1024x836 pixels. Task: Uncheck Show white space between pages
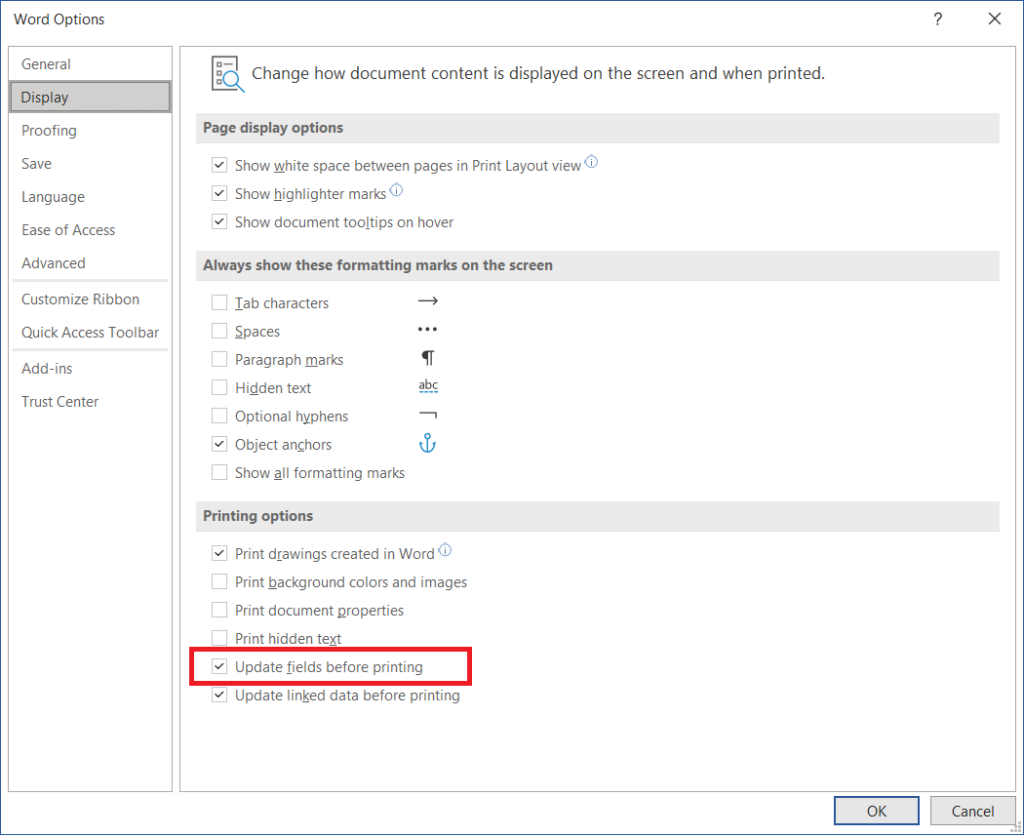click(x=219, y=165)
